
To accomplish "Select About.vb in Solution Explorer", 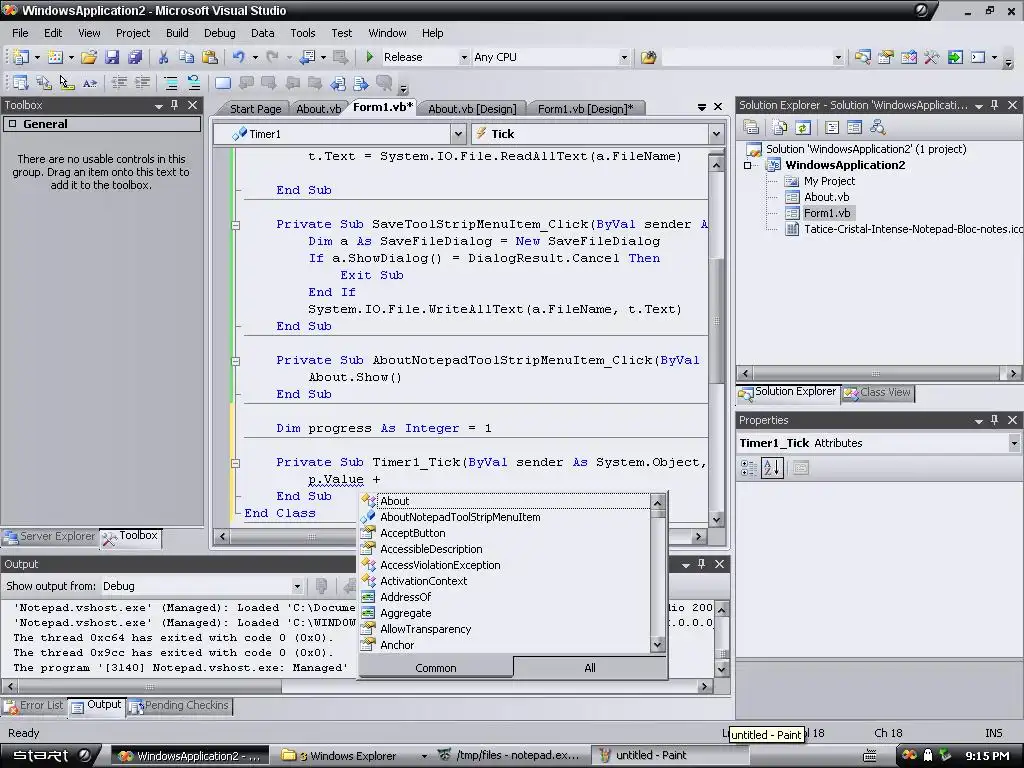I will pyautogui.click(x=826, y=197).
